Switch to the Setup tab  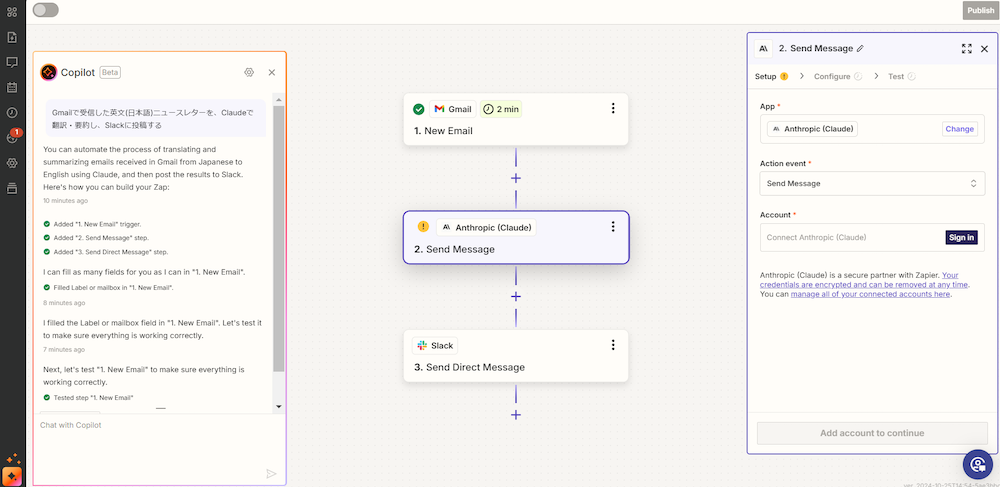(772, 76)
